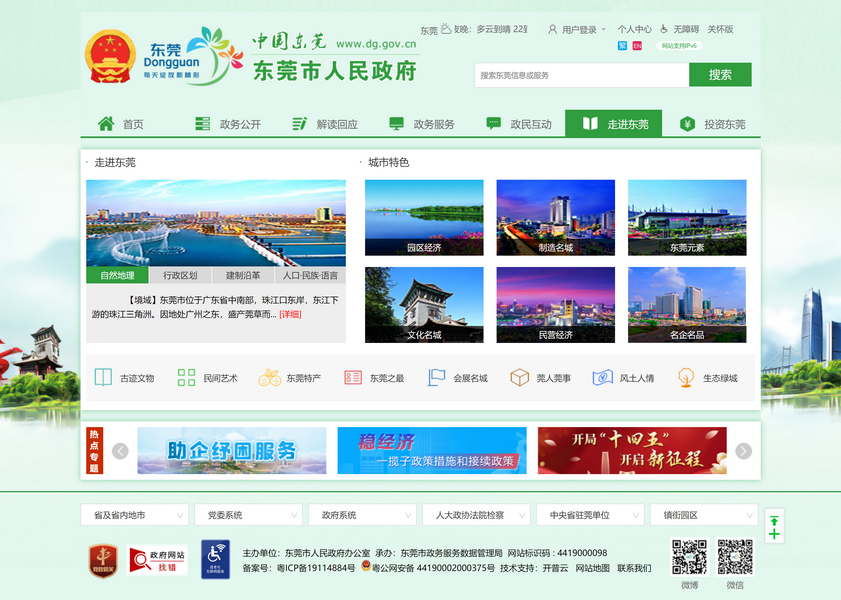Switch to the 行政区划 tab

(180, 275)
